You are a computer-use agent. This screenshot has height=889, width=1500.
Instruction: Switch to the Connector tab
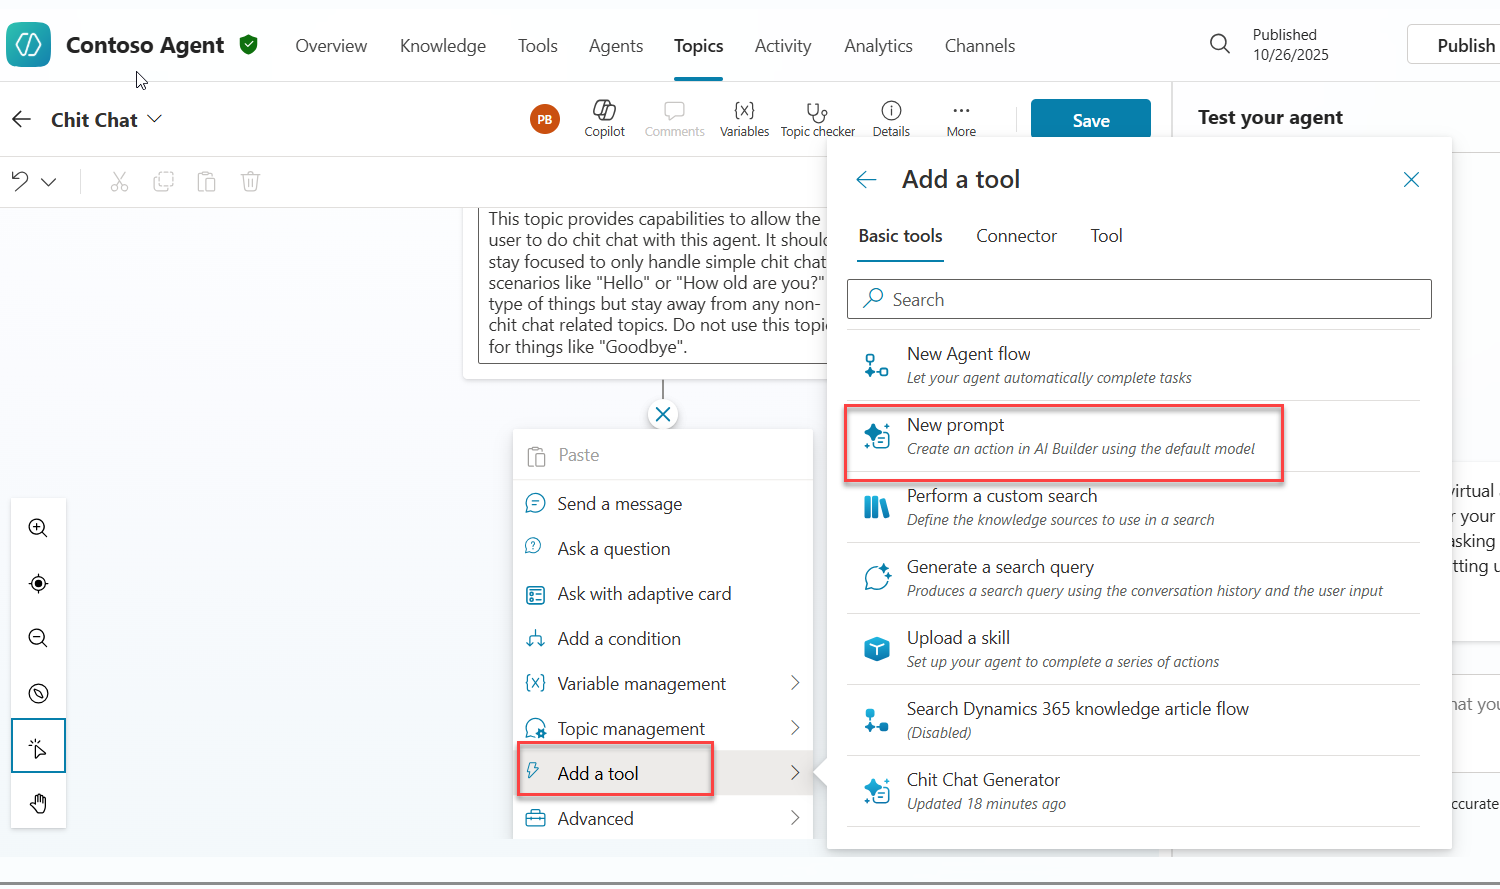pyautogui.click(x=1016, y=236)
